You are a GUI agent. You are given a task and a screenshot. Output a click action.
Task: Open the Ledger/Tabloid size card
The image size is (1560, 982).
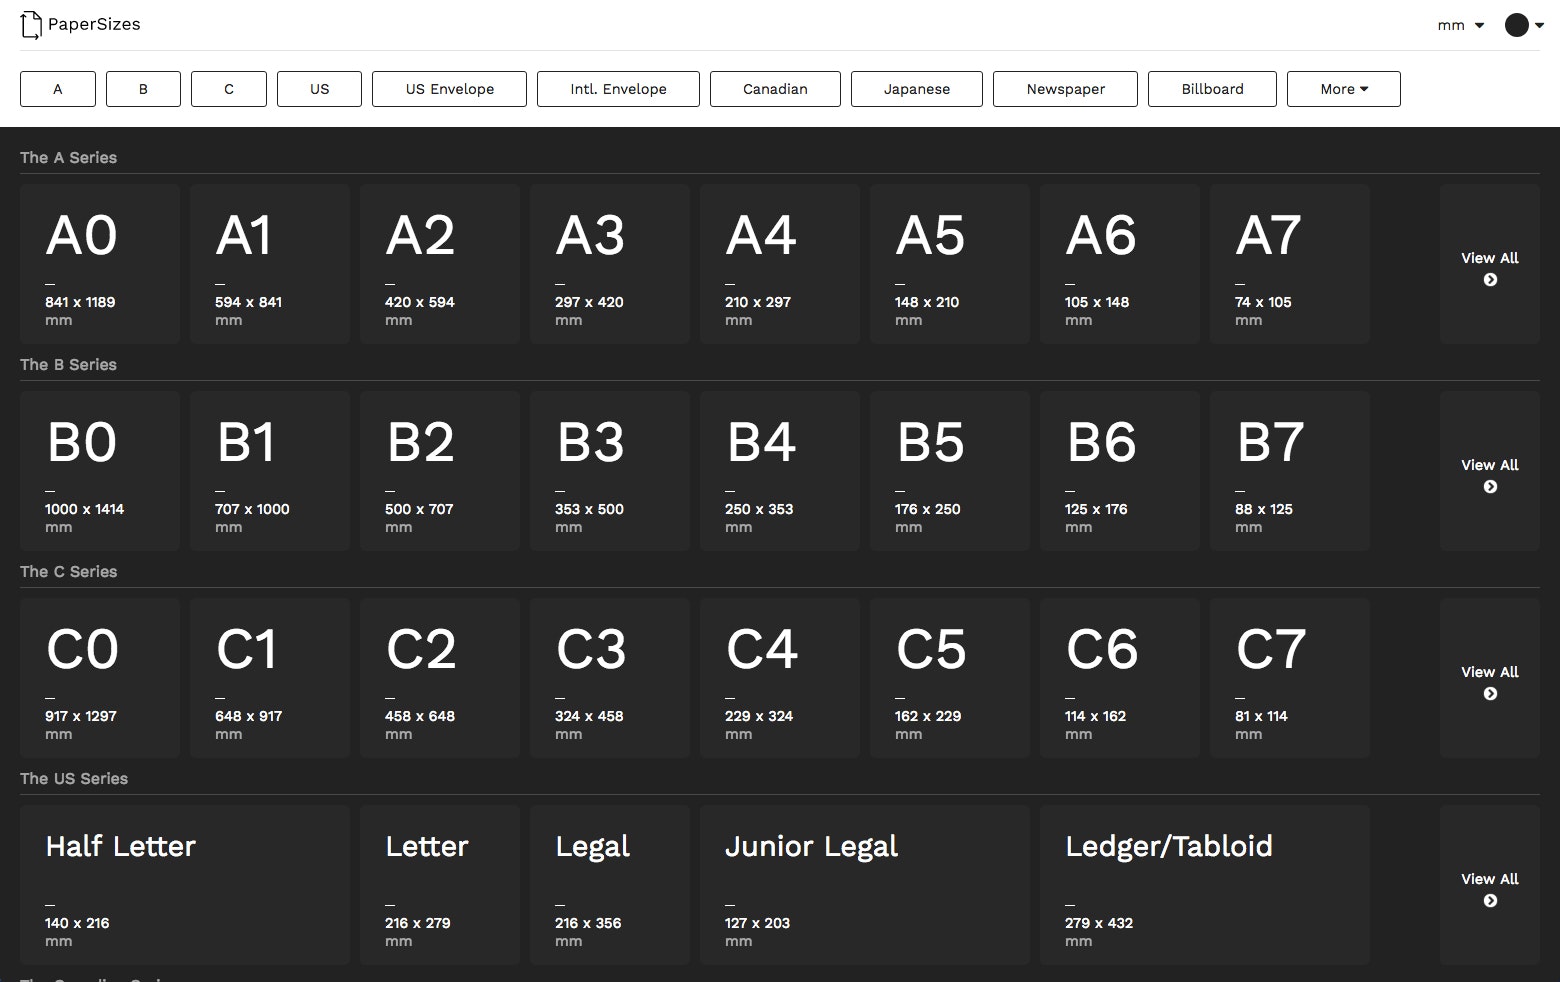pyautogui.click(x=1204, y=885)
